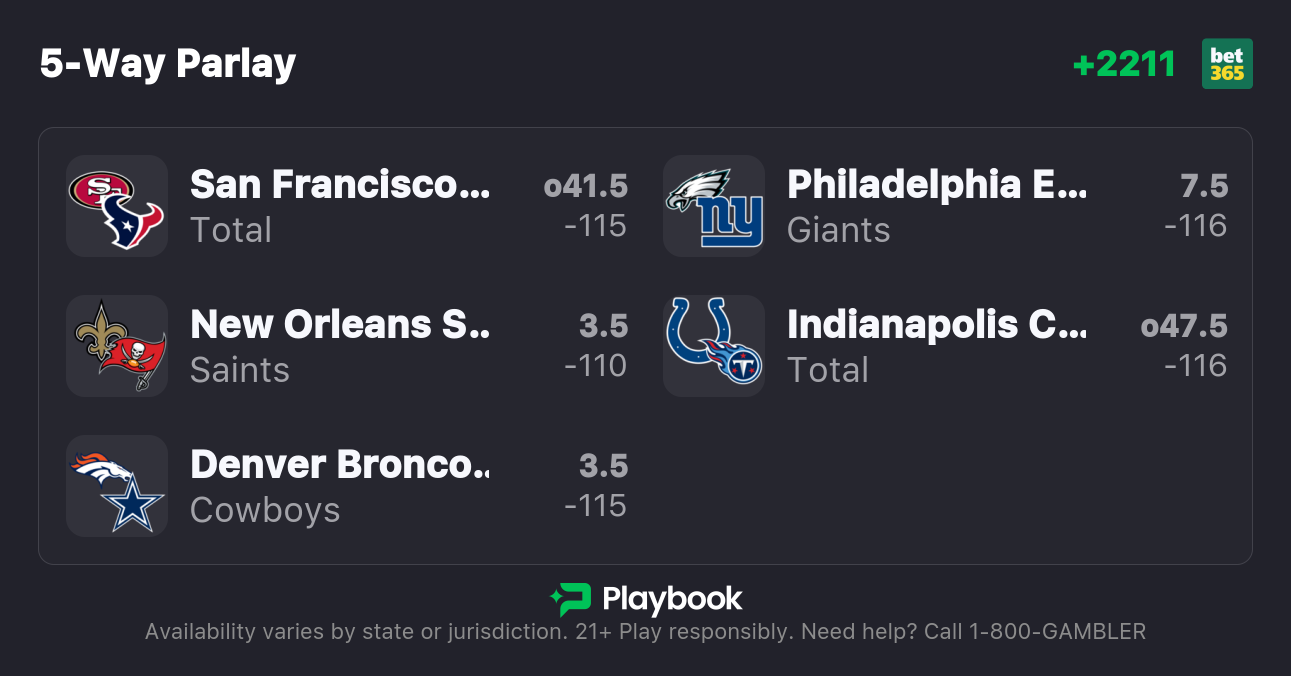Screen dimensions: 1291x676
Task: Click the Playbook brand name text
Action: point(672,599)
